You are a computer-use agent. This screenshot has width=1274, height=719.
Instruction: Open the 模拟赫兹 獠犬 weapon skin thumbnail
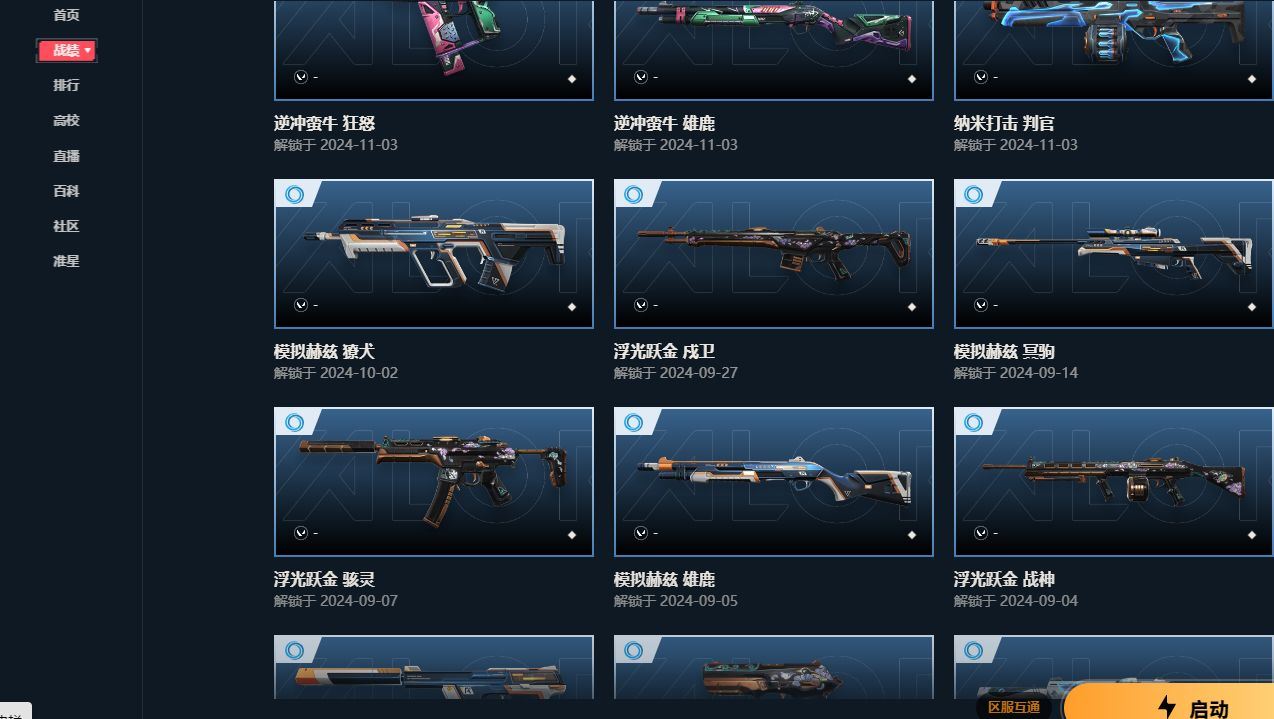(434, 254)
